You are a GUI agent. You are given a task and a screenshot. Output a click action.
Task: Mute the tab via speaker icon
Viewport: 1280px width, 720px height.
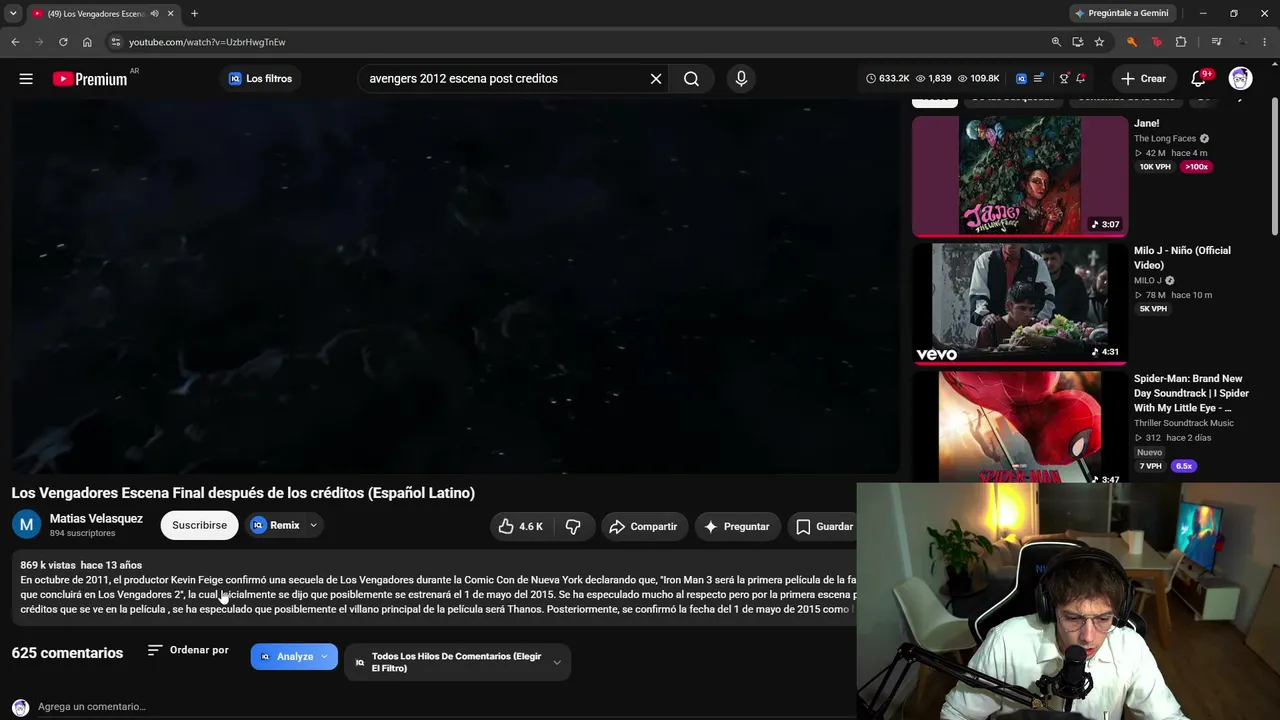[154, 14]
